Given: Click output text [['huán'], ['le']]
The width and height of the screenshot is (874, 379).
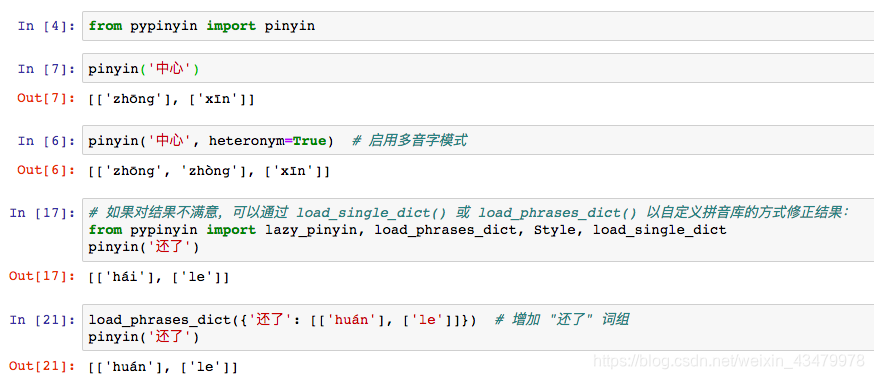Looking at the screenshot, I should tap(163, 367).
